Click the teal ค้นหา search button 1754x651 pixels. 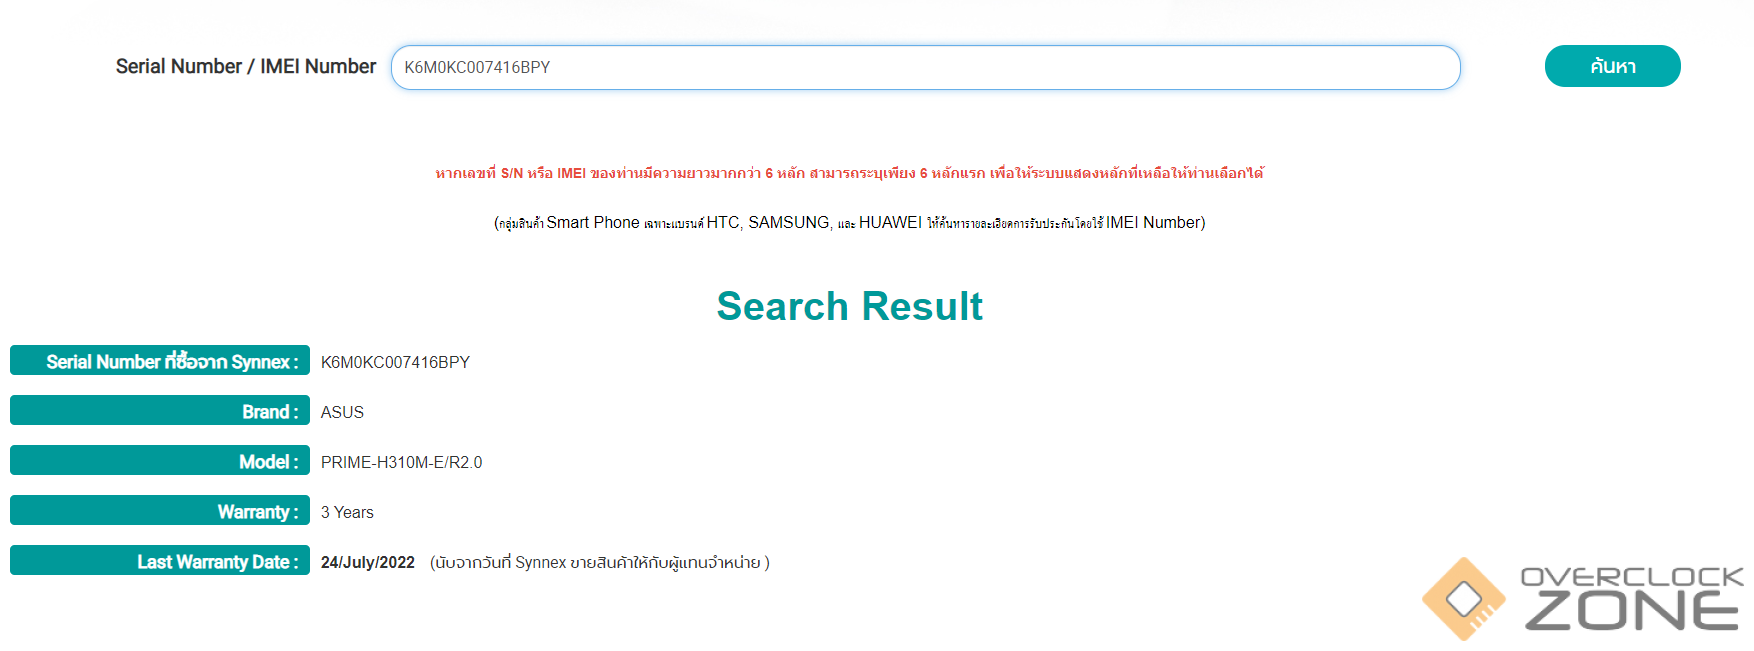pos(1612,66)
